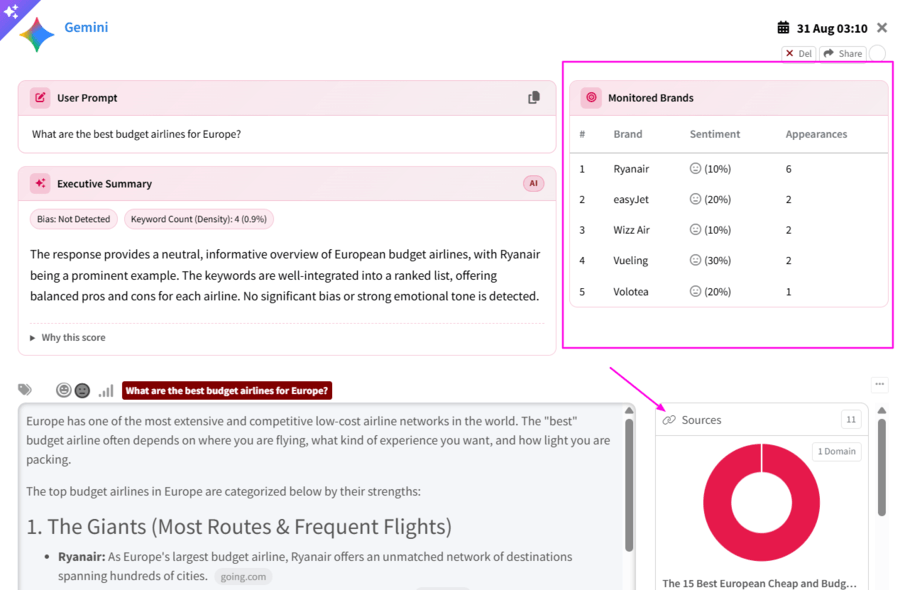Click the smiling face sentiment icon

click(x=64, y=390)
